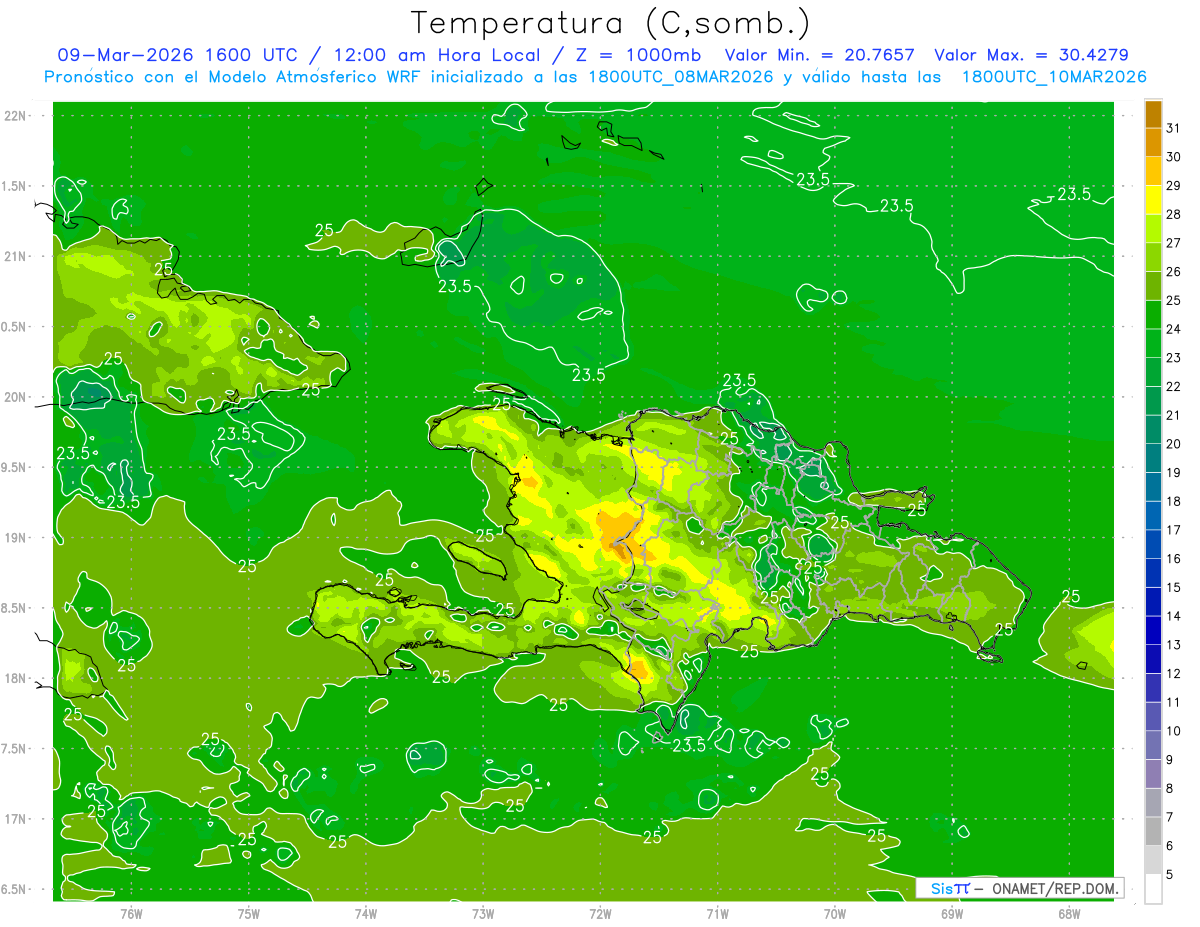1200x927 pixels.
Task: Click the "21" color scale value
Action: (x=1174, y=415)
